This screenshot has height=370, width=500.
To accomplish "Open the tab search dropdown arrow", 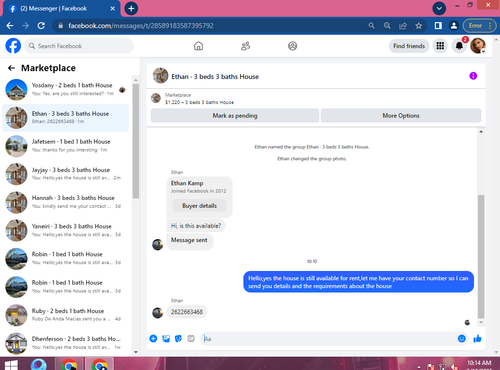I will (439, 9).
